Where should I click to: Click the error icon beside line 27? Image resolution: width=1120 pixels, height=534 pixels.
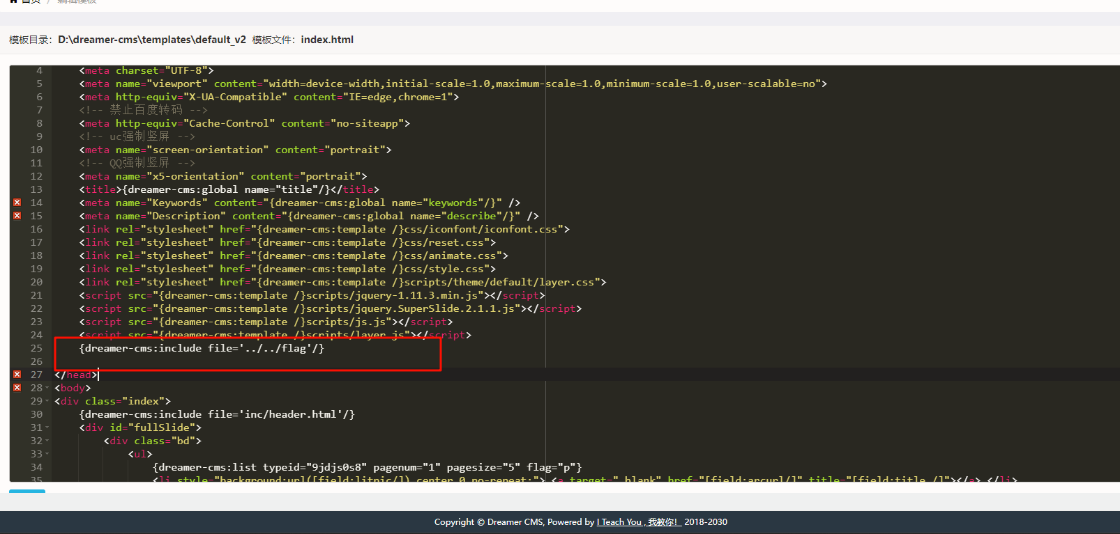[17, 374]
